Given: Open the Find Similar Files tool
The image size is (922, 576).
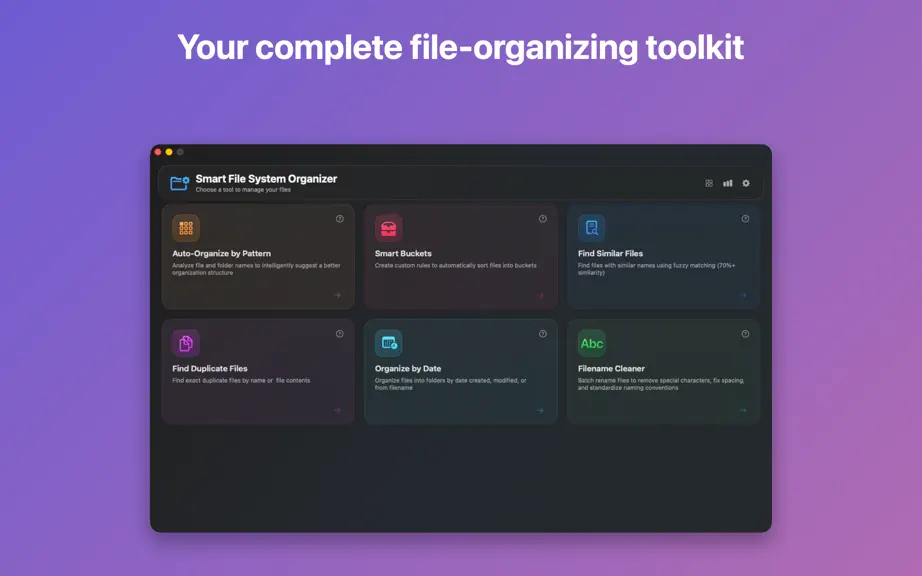Looking at the screenshot, I should (664, 256).
